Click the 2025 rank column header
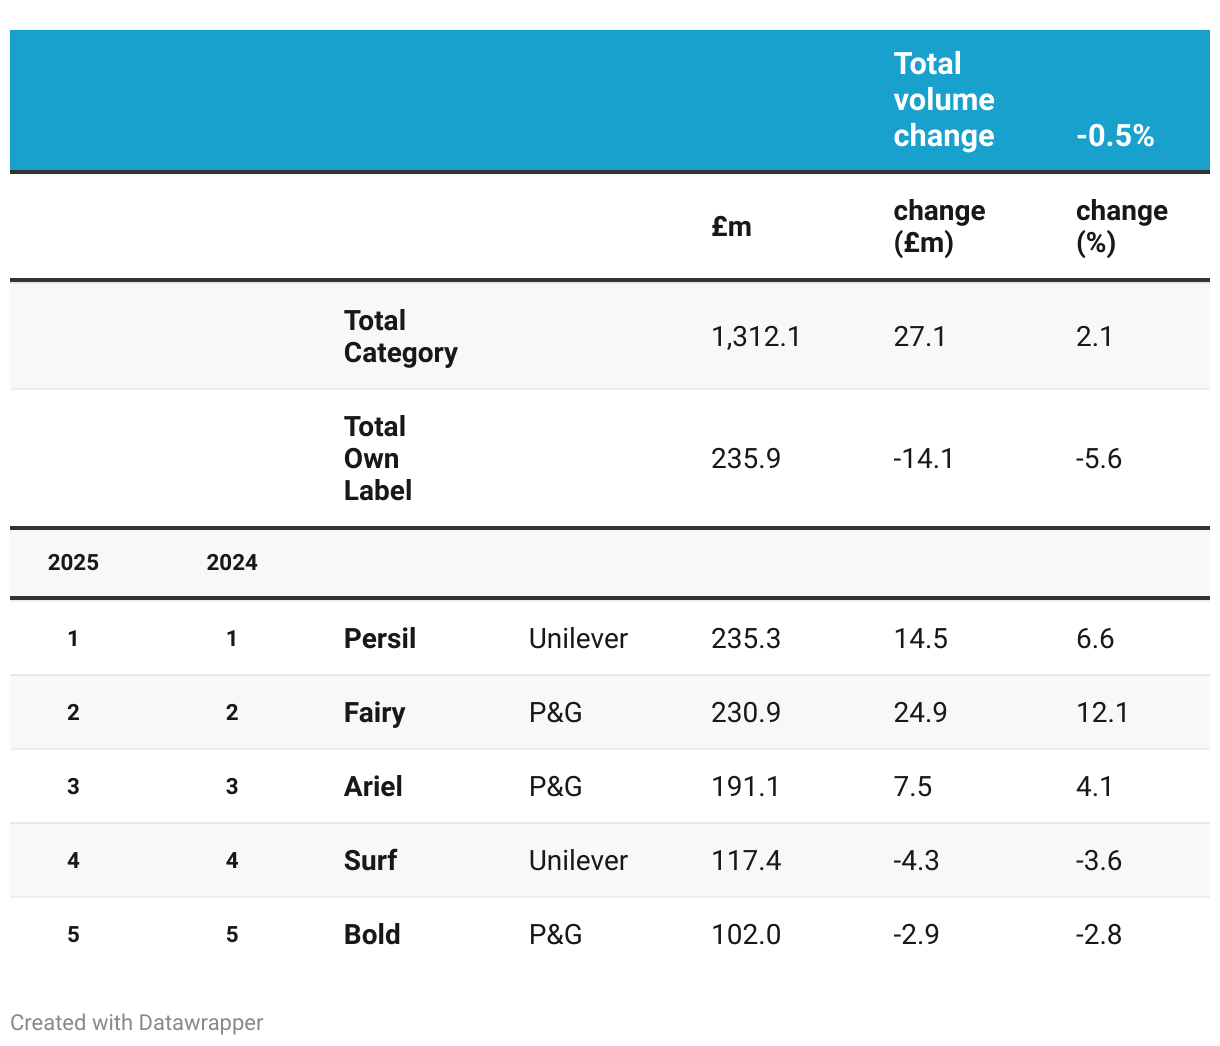1220x1046 pixels. [73, 563]
